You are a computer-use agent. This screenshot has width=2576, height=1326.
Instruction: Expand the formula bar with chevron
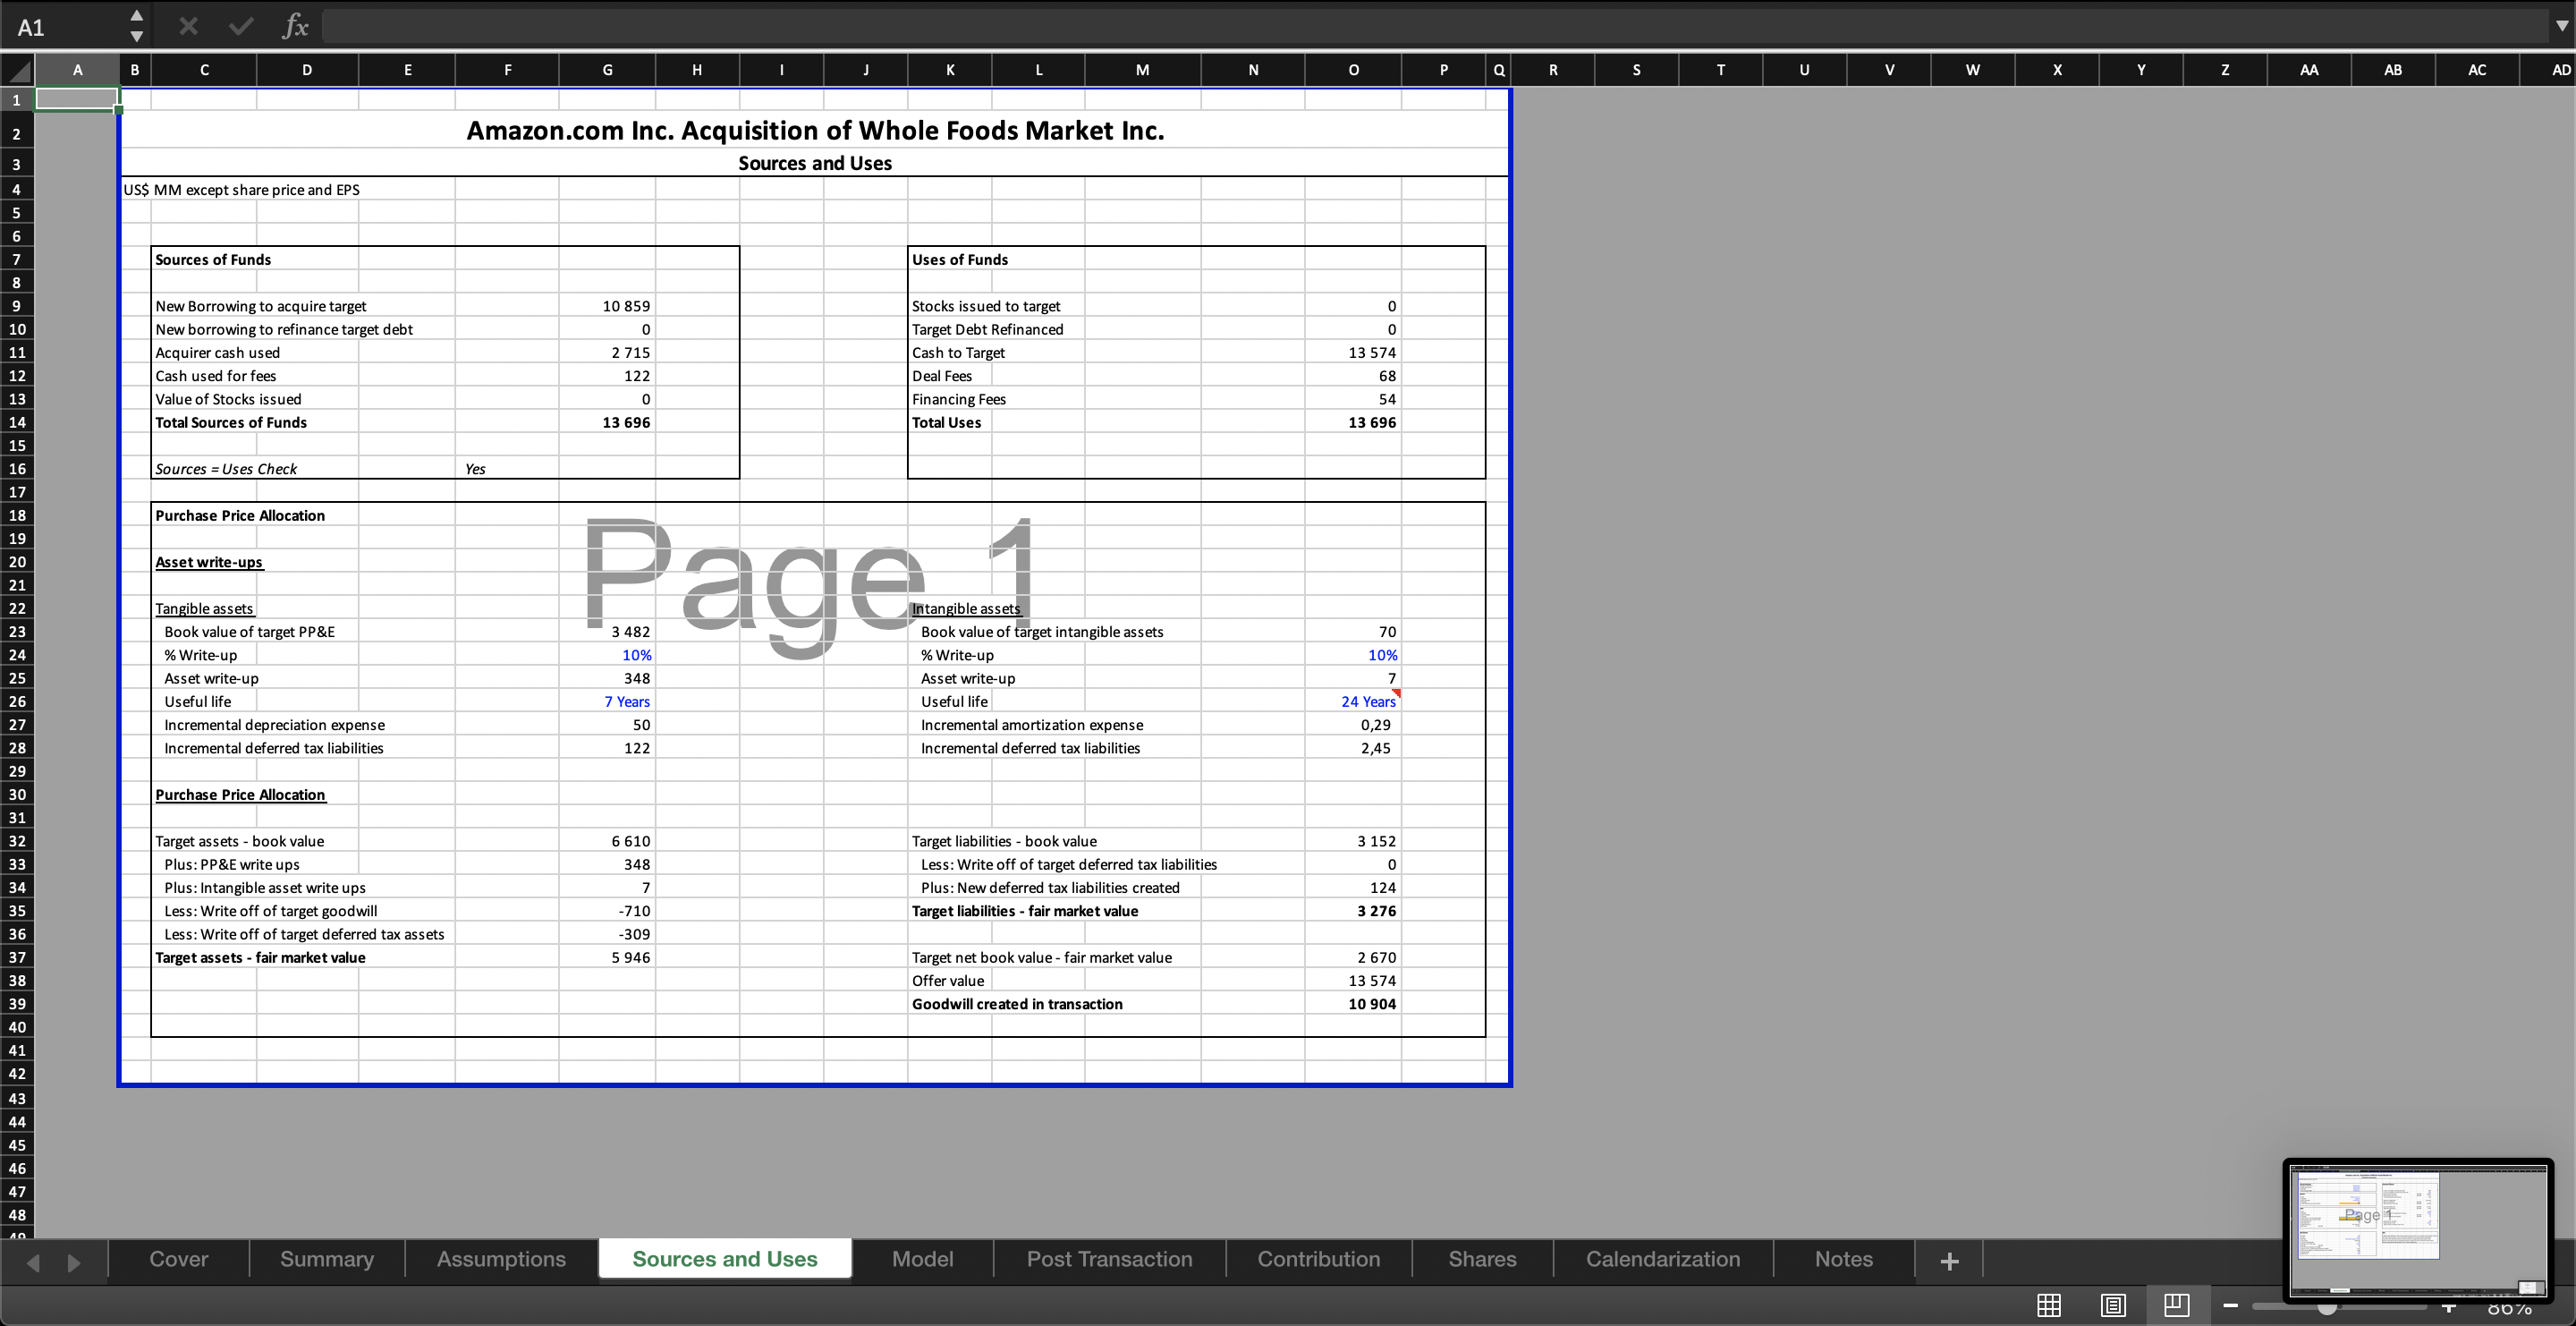(2561, 27)
